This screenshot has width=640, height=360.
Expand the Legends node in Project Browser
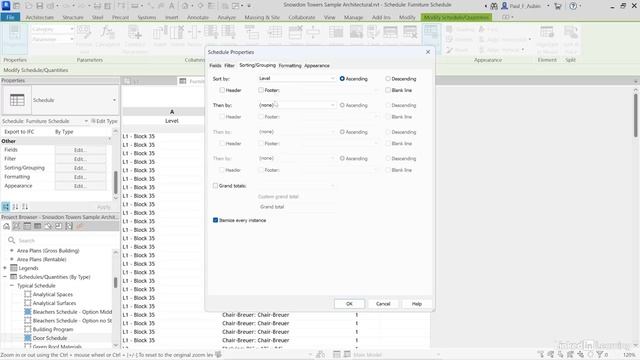[5, 268]
